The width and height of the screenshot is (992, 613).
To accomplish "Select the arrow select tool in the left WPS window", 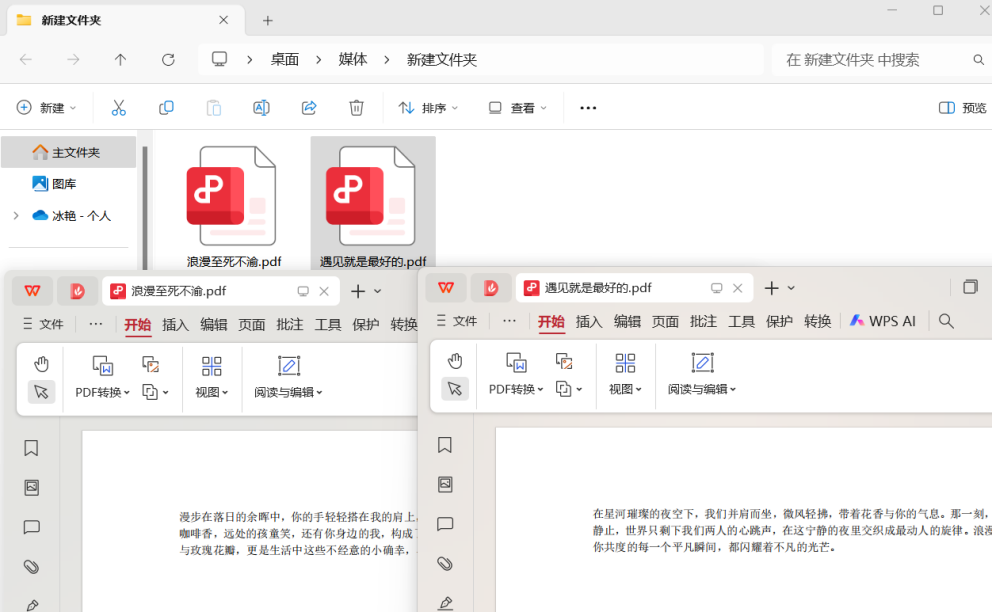I will click(42, 392).
